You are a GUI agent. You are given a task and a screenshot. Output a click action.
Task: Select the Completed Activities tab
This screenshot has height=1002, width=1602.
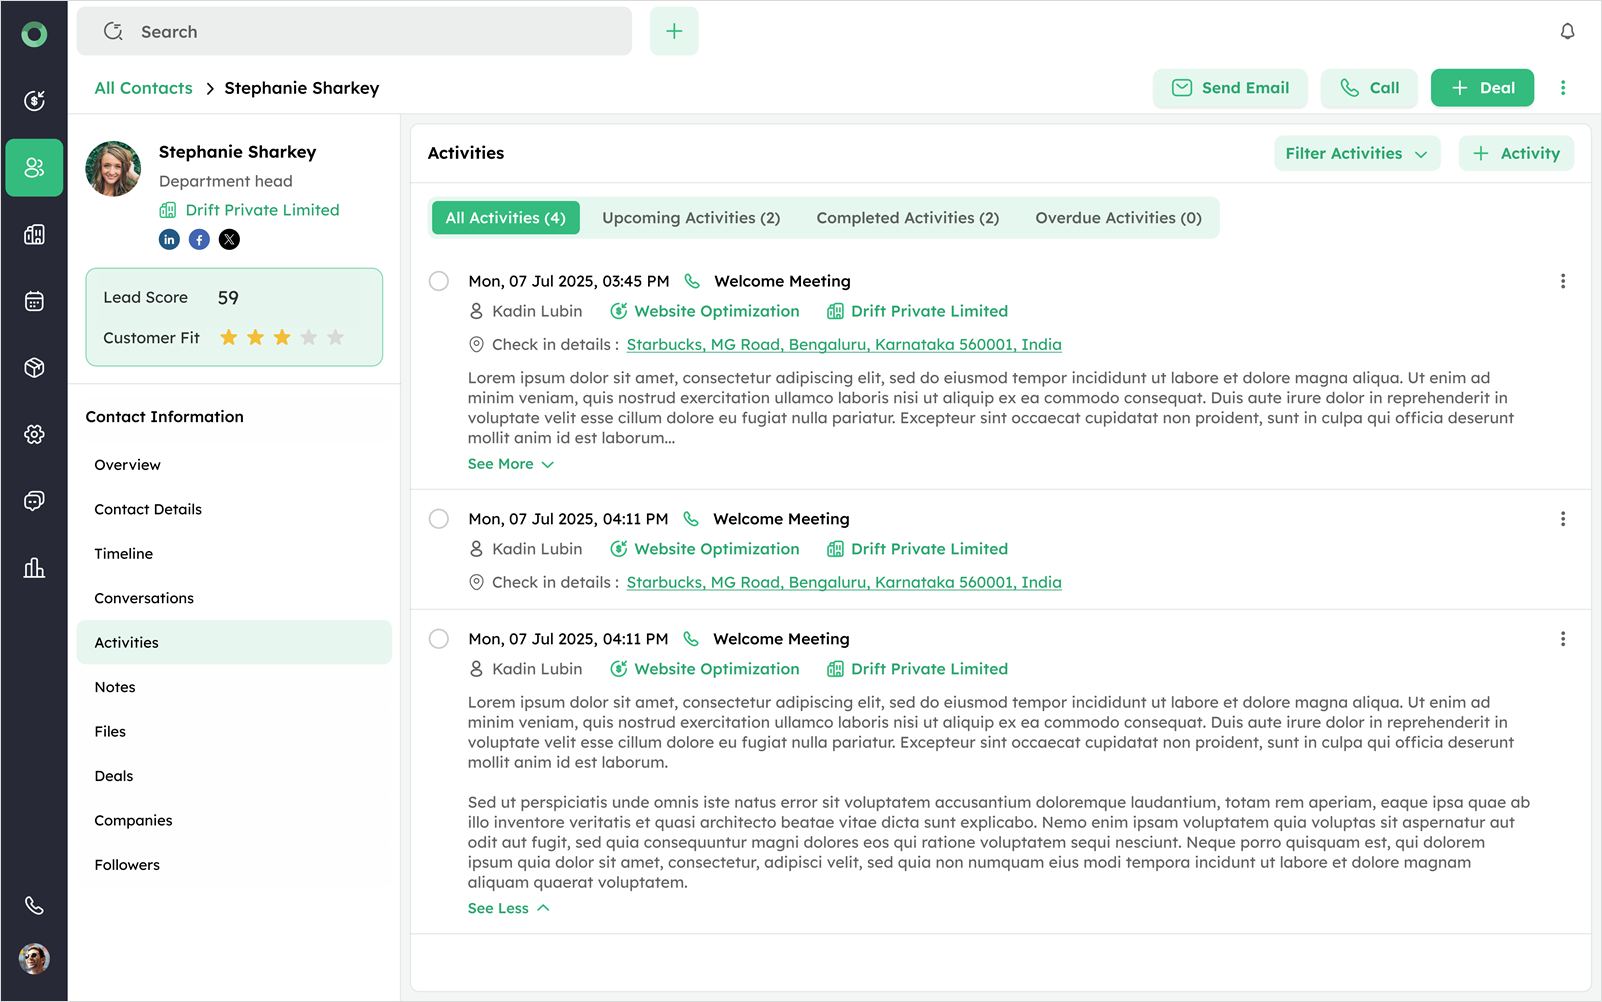pos(907,218)
